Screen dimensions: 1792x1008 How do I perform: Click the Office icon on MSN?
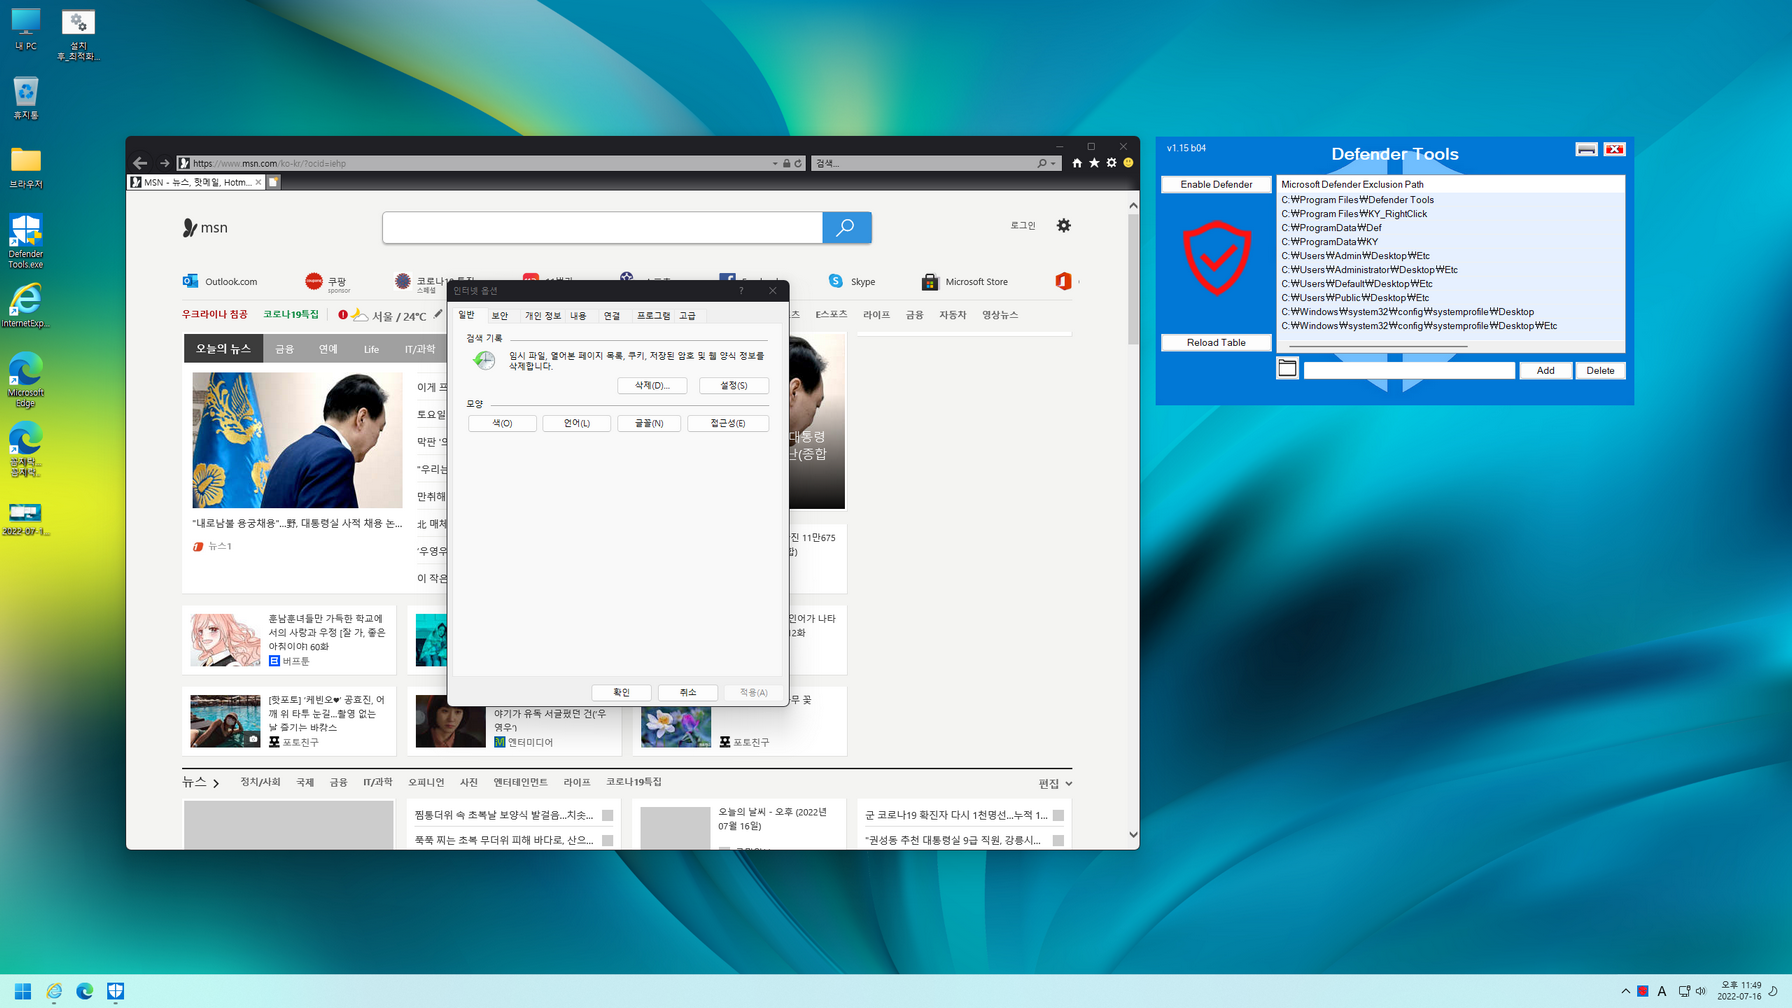click(x=1063, y=282)
